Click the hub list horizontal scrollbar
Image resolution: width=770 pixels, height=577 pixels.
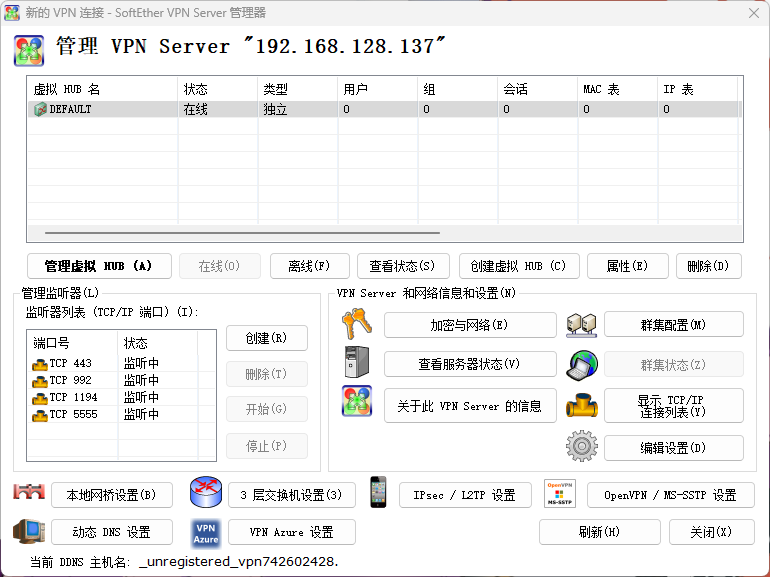pyautogui.click(x=242, y=233)
